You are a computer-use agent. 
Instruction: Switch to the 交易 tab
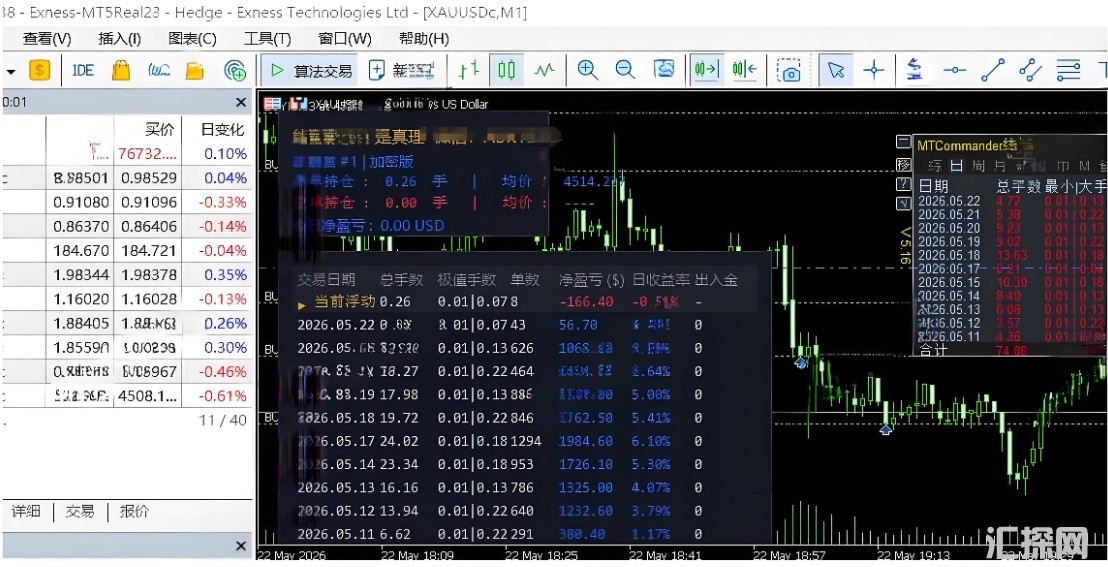(x=80, y=511)
